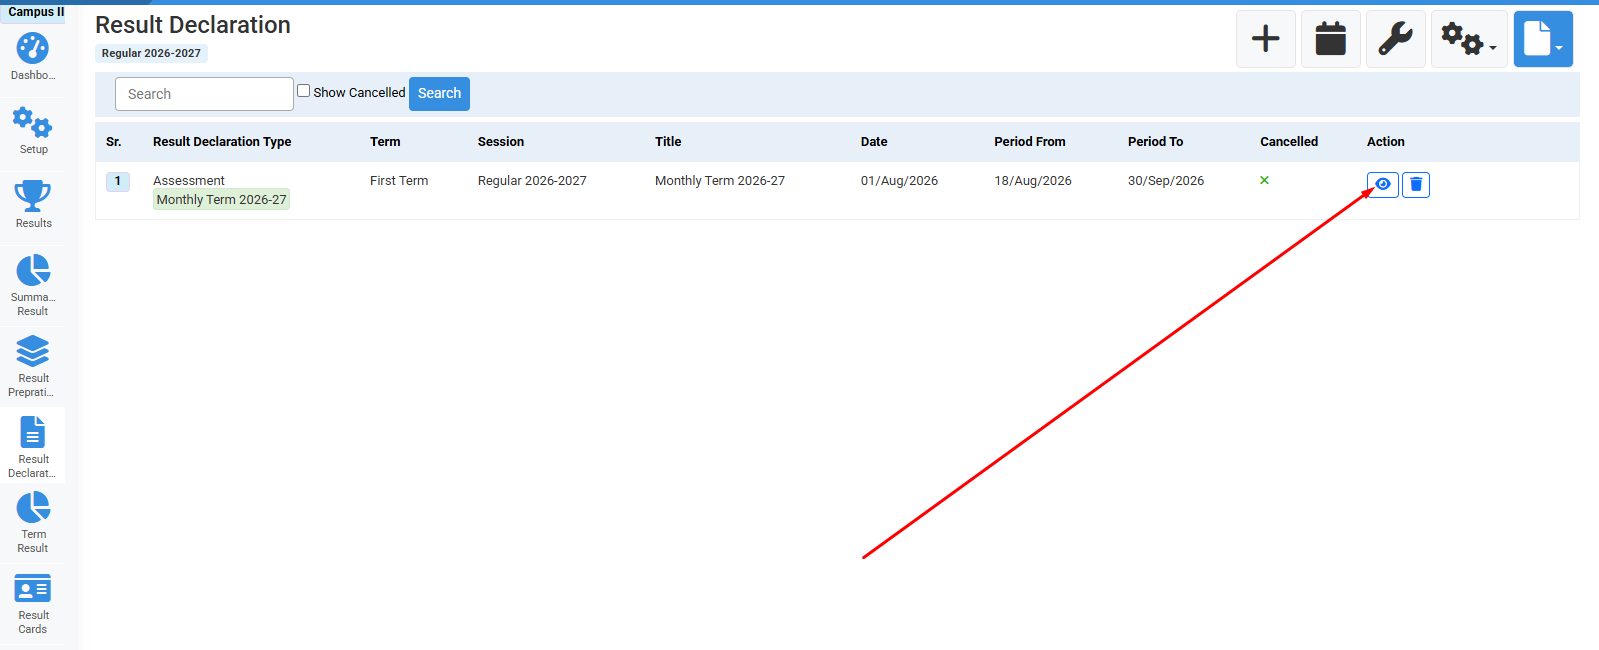Click the Session column header
The width and height of the screenshot is (1599, 650).
[501, 142]
